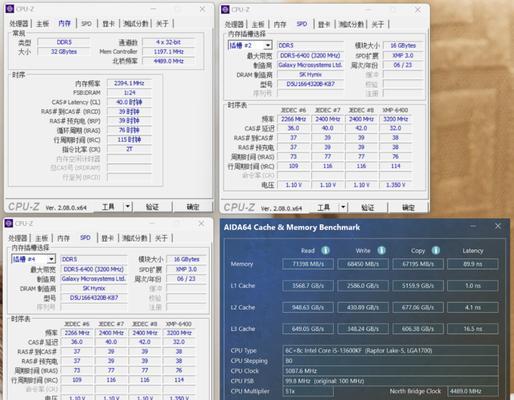The image size is (514, 400).
Task: Click the 确定 button in the slot #2 window
Action: (x=408, y=207)
